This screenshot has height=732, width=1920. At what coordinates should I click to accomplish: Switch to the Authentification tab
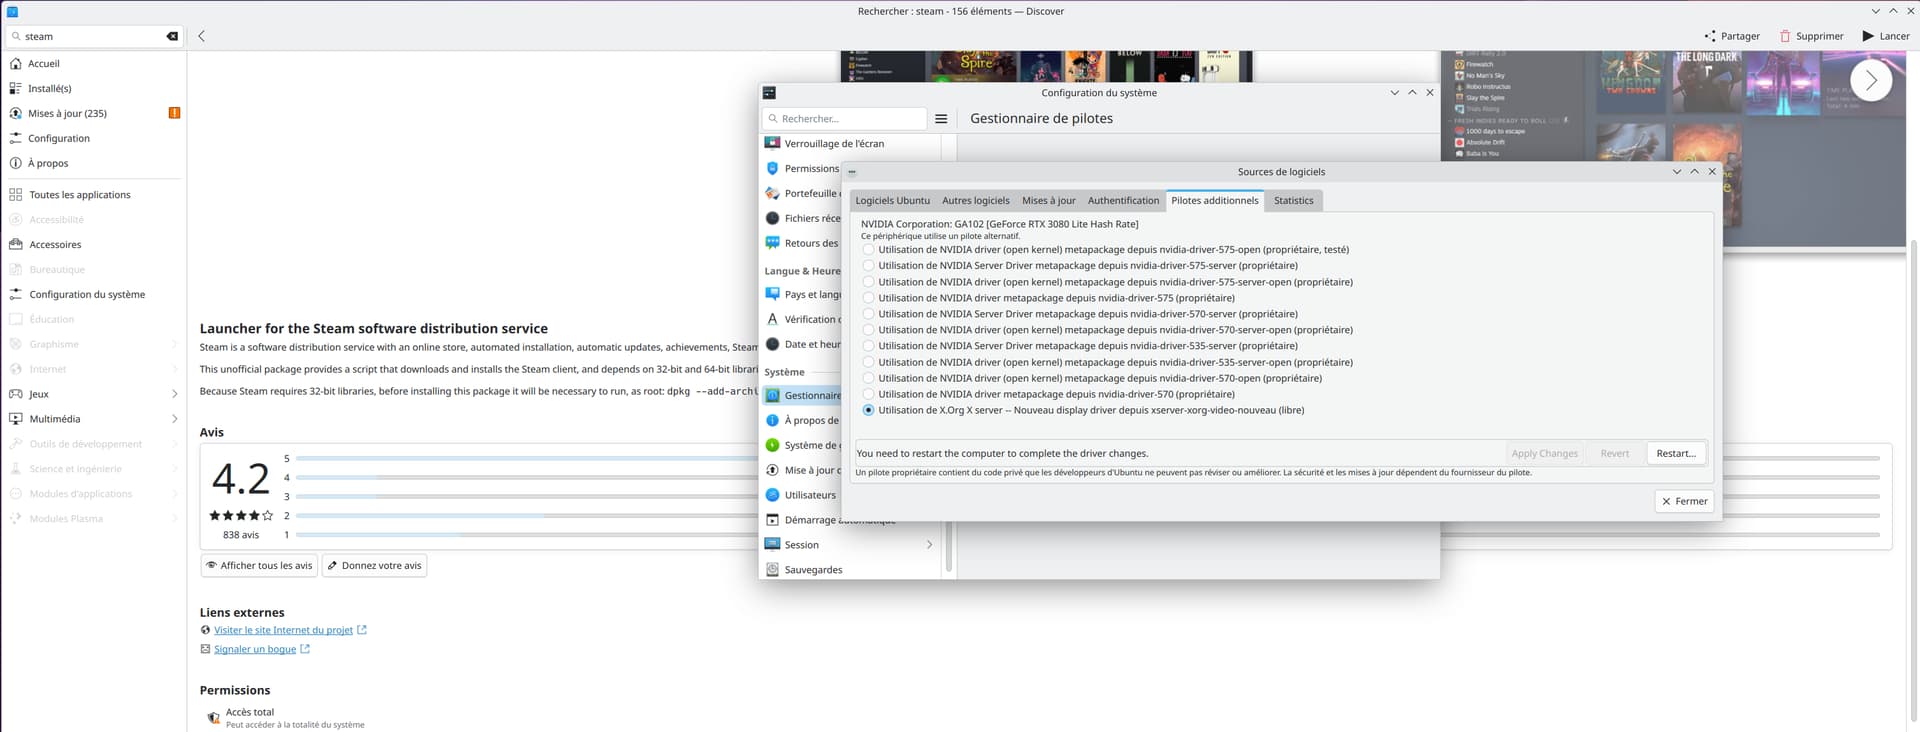pyautogui.click(x=1123, y=201)
